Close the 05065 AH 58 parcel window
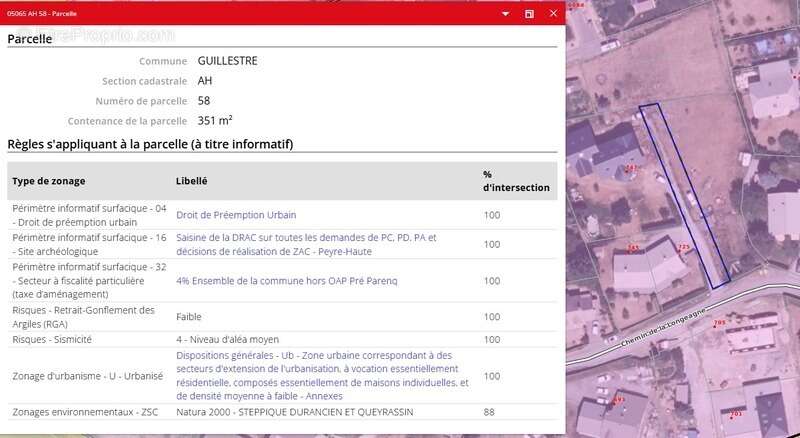Viewport: 800px width, 438px height. pyautogui.click(x=553, y=14)
